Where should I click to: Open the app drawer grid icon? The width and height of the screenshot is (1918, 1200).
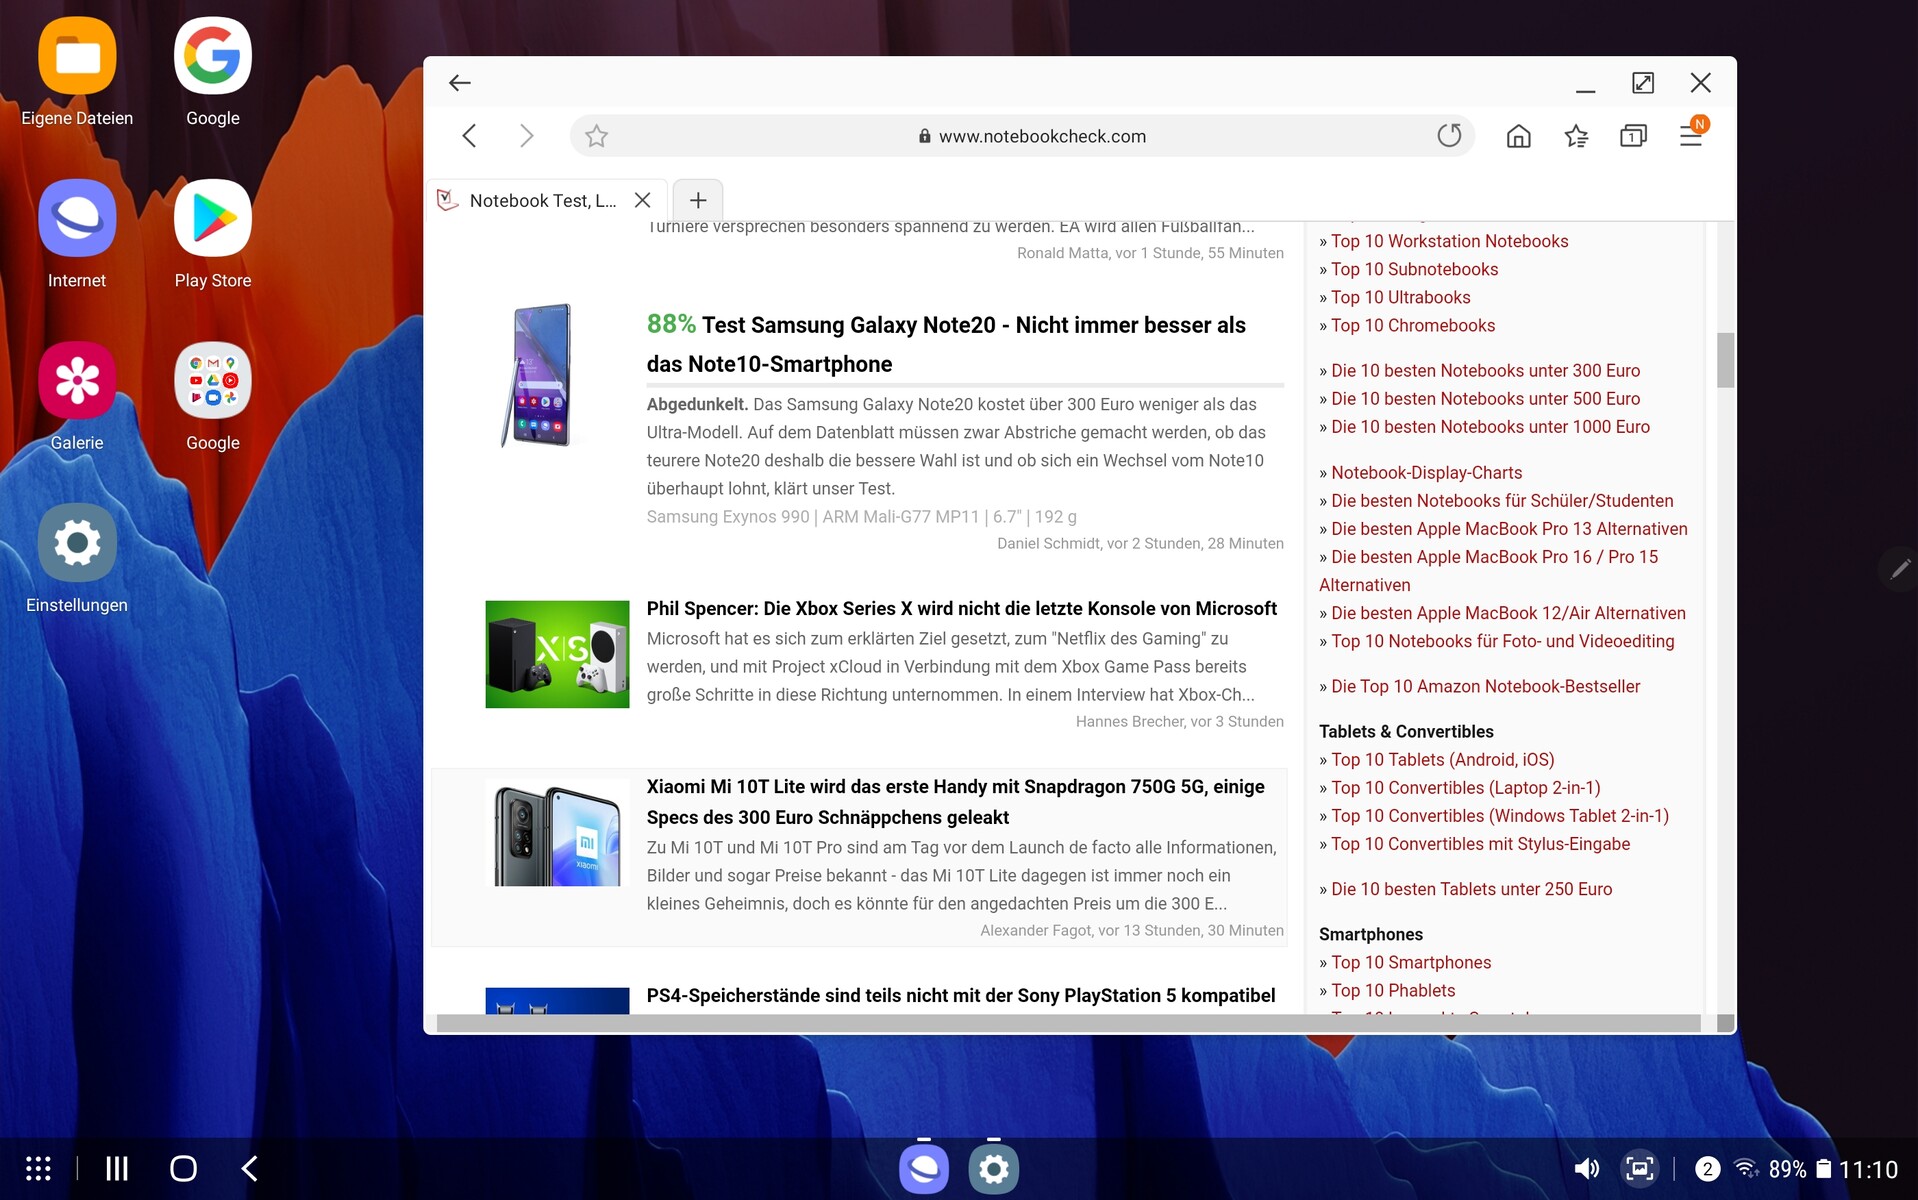click(38, 1168)
